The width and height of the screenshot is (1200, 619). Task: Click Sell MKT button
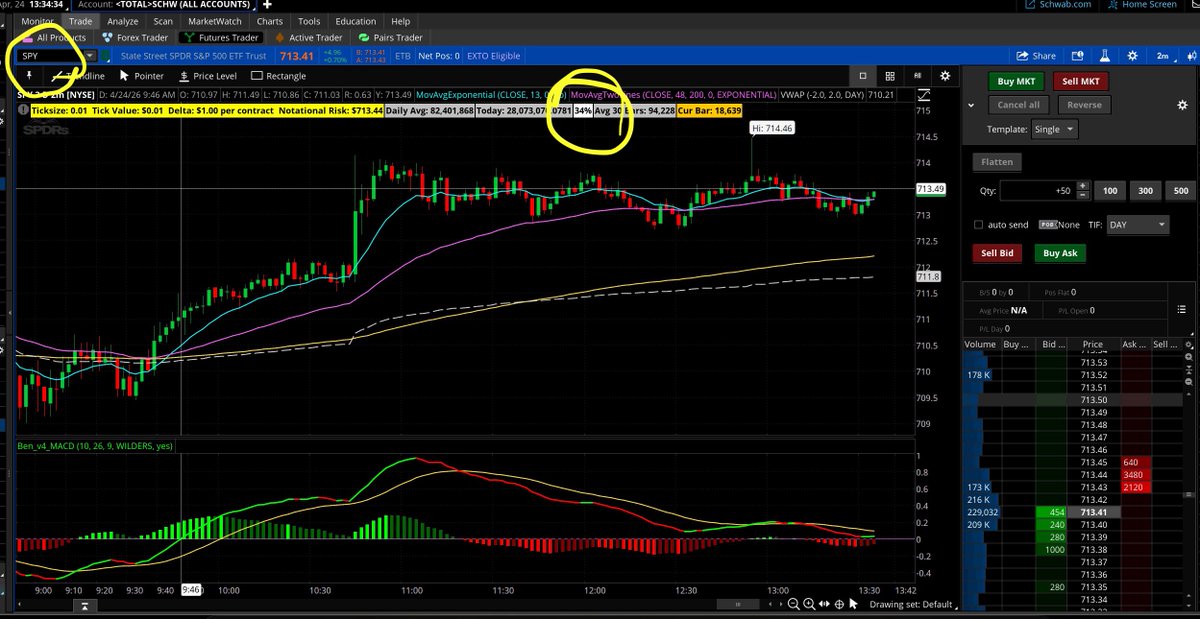1081,82
